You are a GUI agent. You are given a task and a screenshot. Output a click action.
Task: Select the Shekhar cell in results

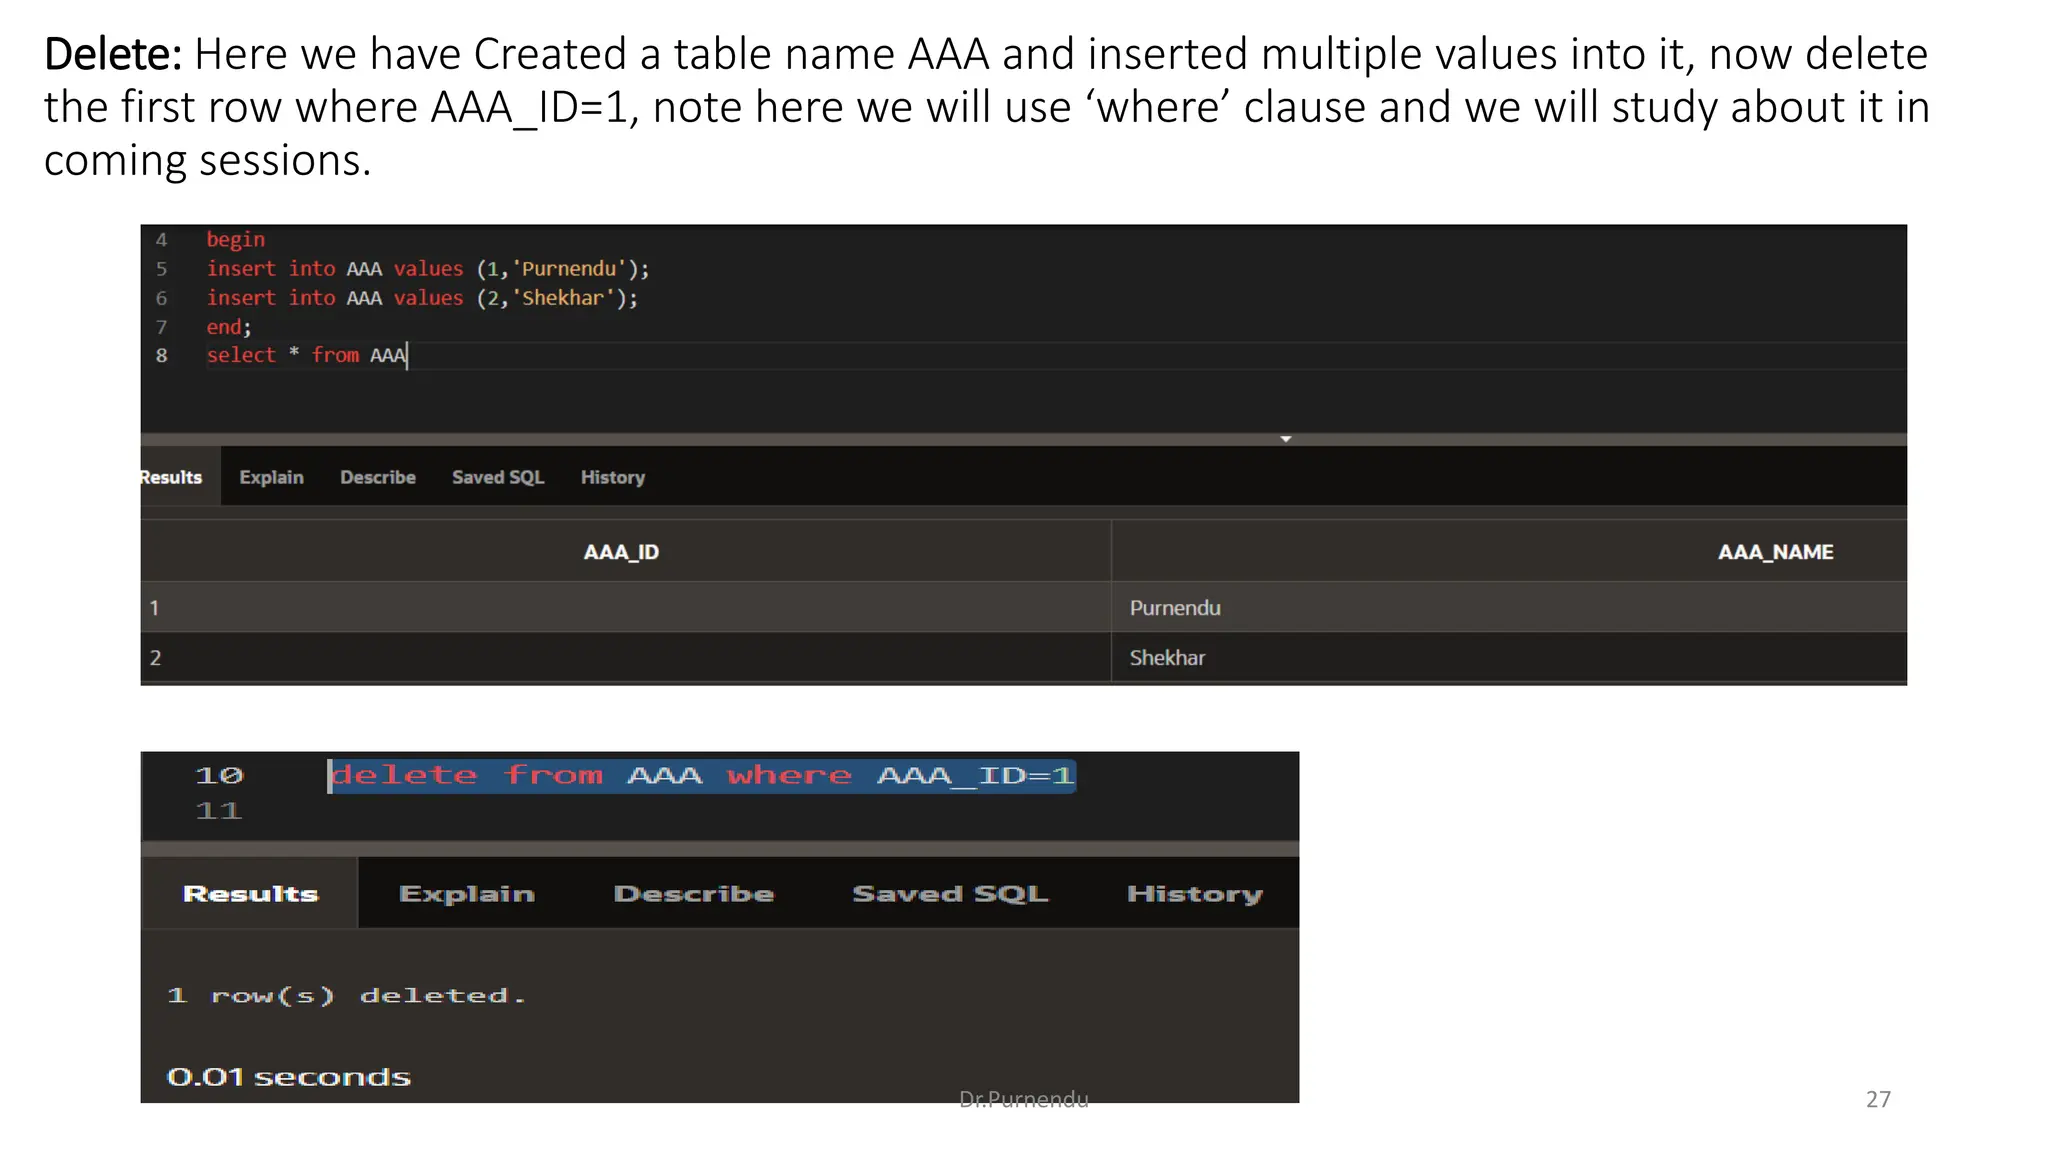tap(1509, 657)
